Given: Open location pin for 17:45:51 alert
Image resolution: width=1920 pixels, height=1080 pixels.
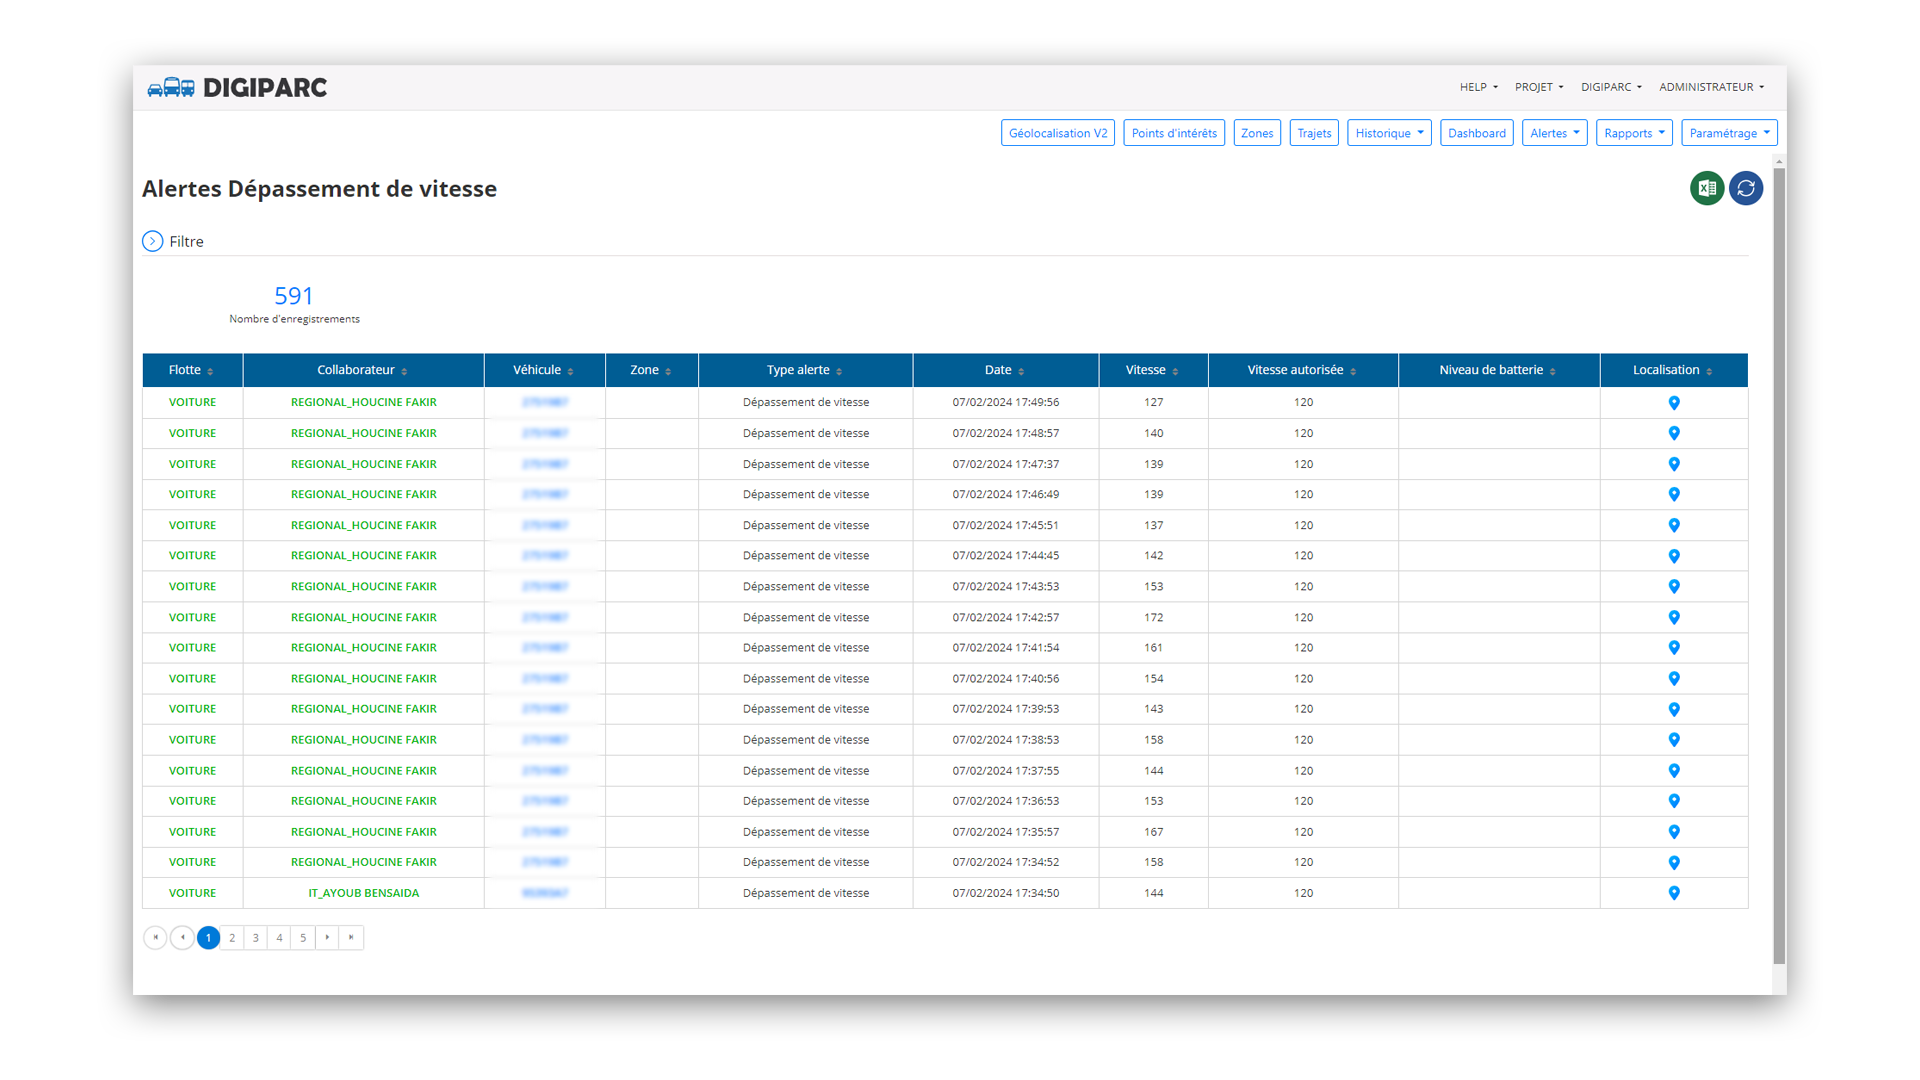Looking at the screenshot, I should pyautogui.click(x=1674, y=525).
